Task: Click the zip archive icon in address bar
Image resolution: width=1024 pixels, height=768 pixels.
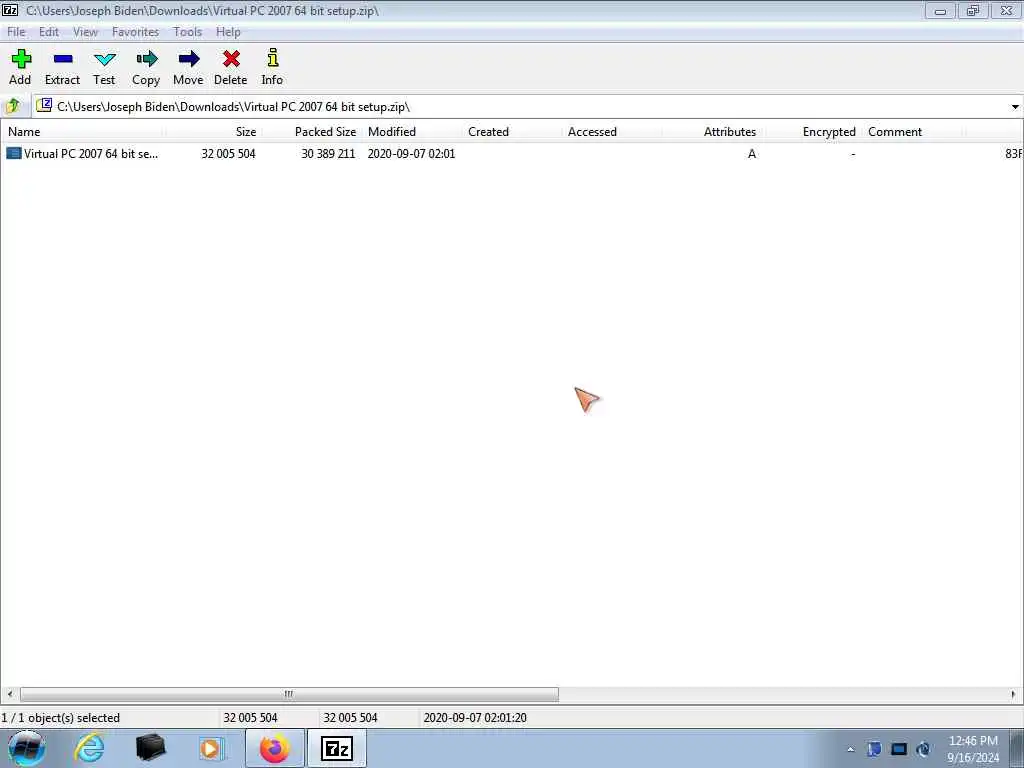Action: 44,105
